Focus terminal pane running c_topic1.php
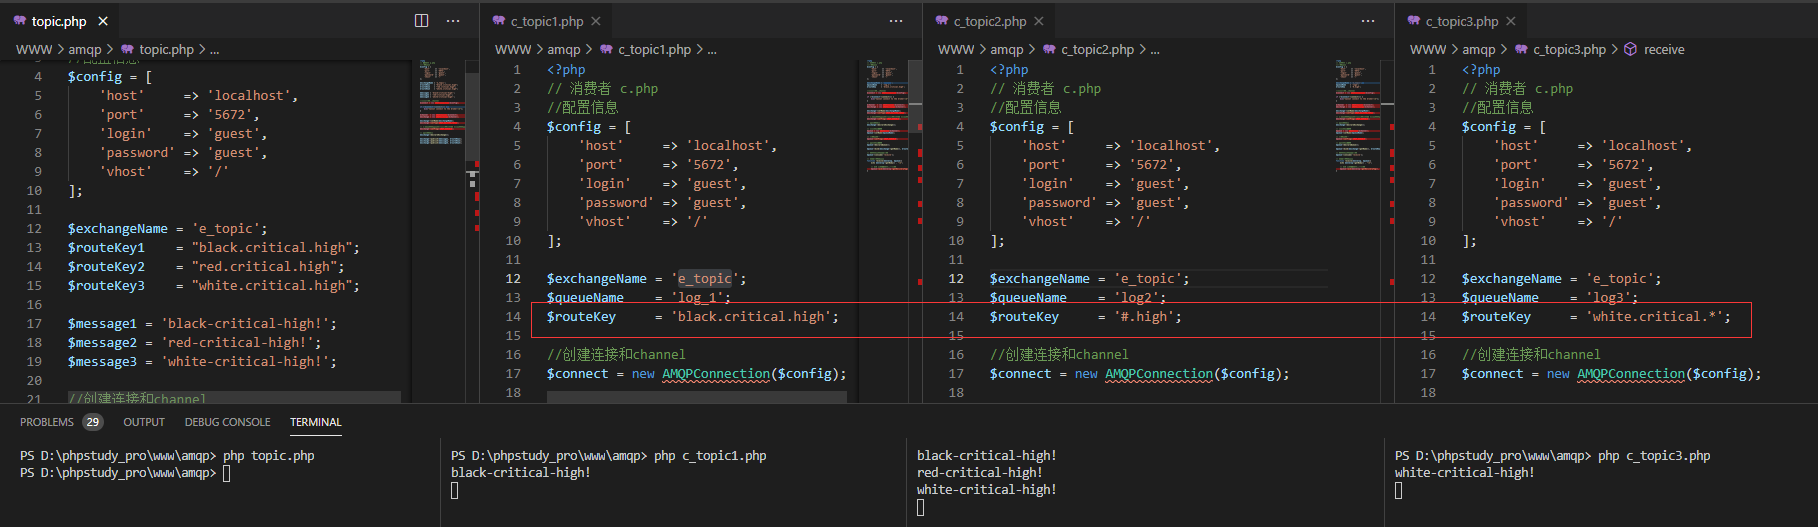The image size is (1818, 527). [675, 482]
